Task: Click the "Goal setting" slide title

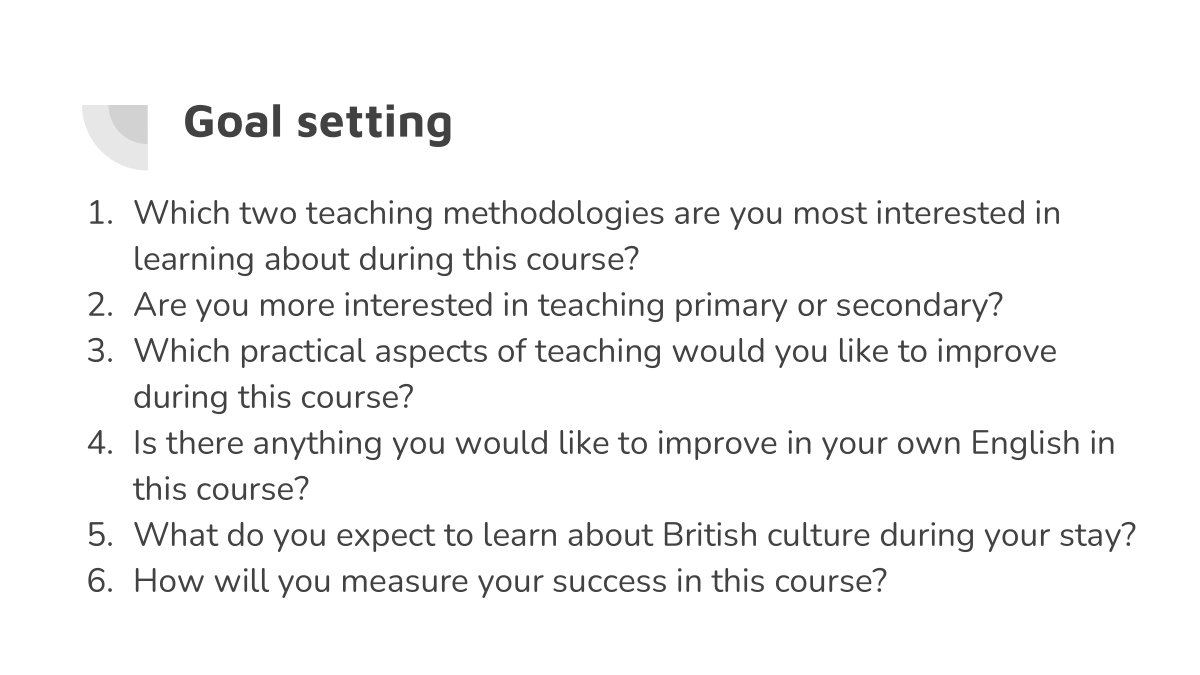Action: (318, 123)
